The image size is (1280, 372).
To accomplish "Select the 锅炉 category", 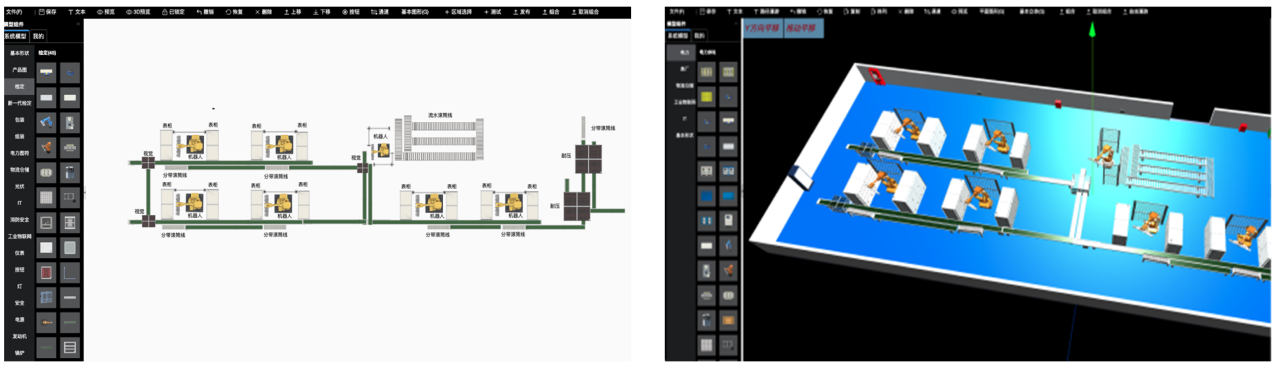I will click(x=19, y=353).
